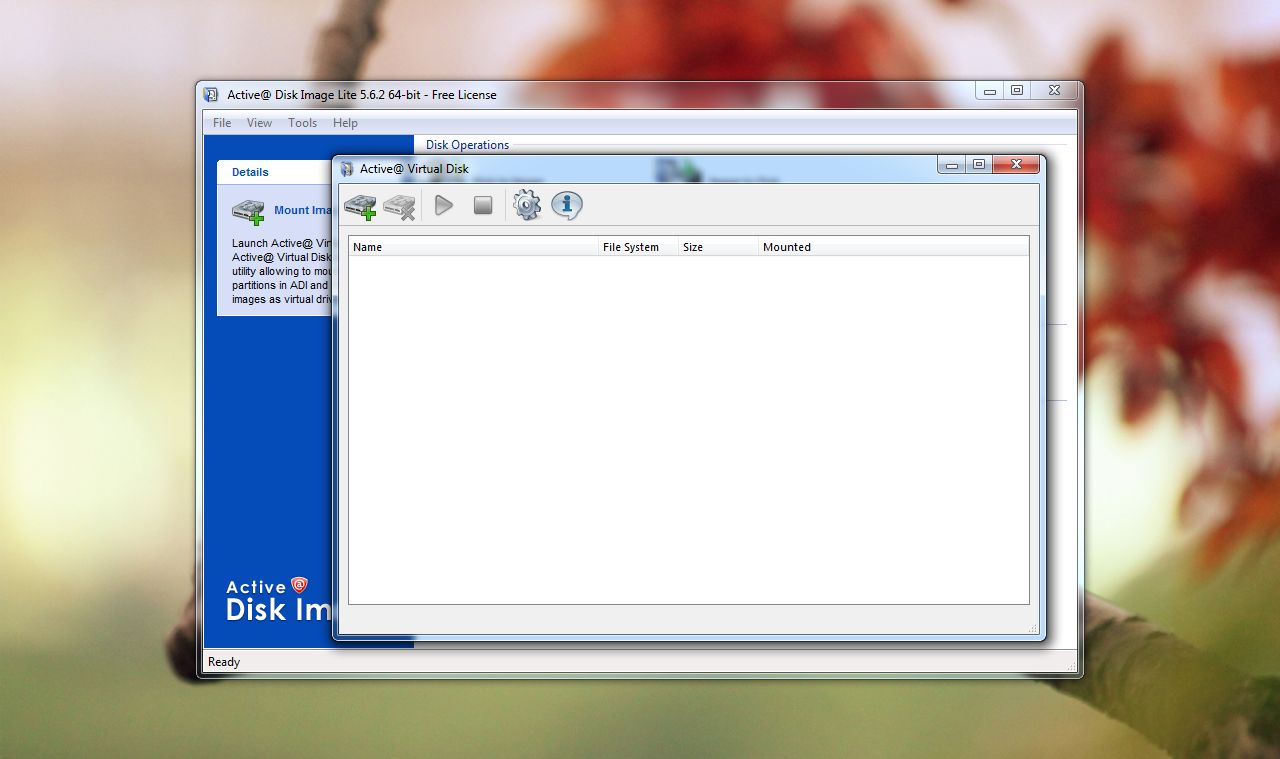
Task: Click the Virtual Disk window resize grip
Action: [x=1034, y=628]
